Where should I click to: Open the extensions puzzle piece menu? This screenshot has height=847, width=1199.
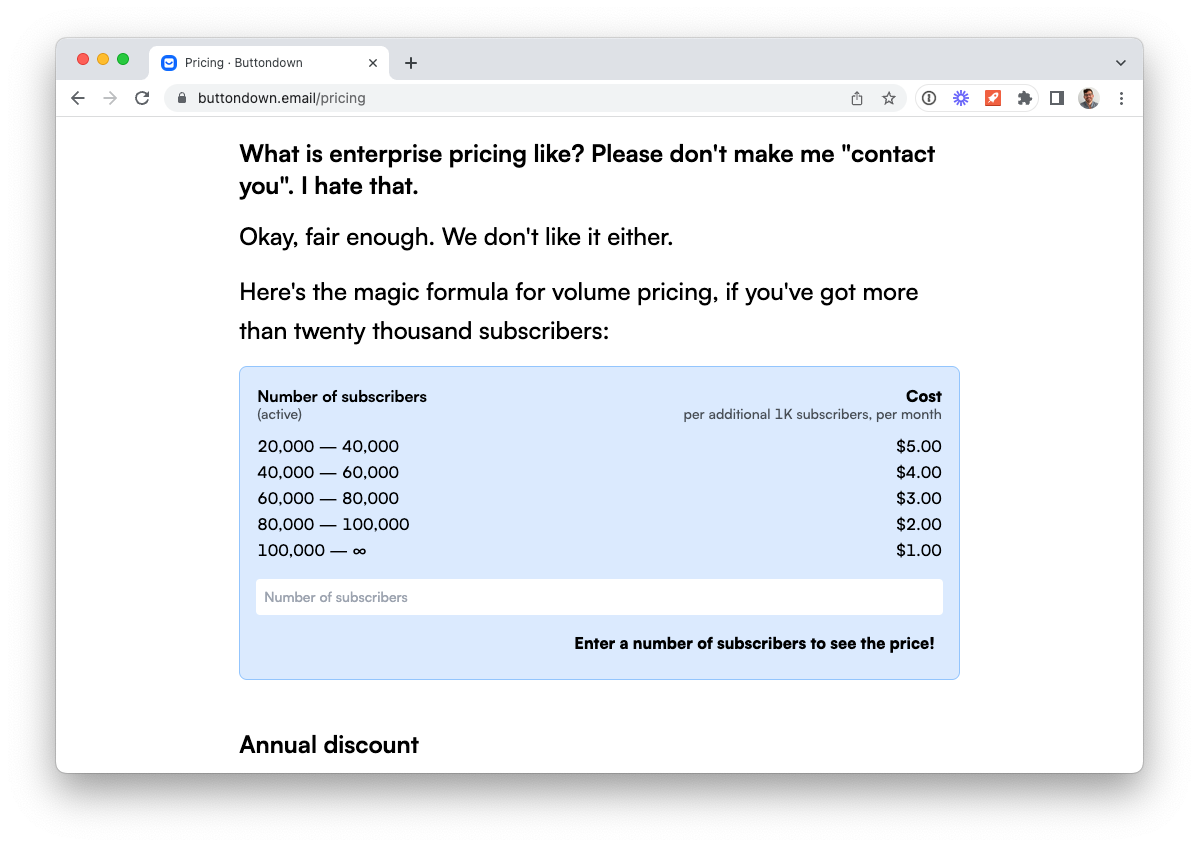pyautogui.click(x=1025, y=98)
